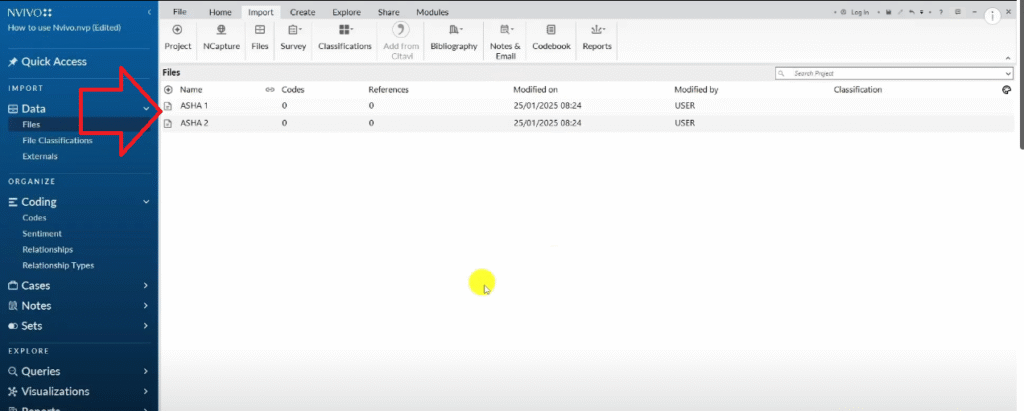1024x411 pixels.
Task: Open Externals in sidebar
Action: tap(40, 157)
